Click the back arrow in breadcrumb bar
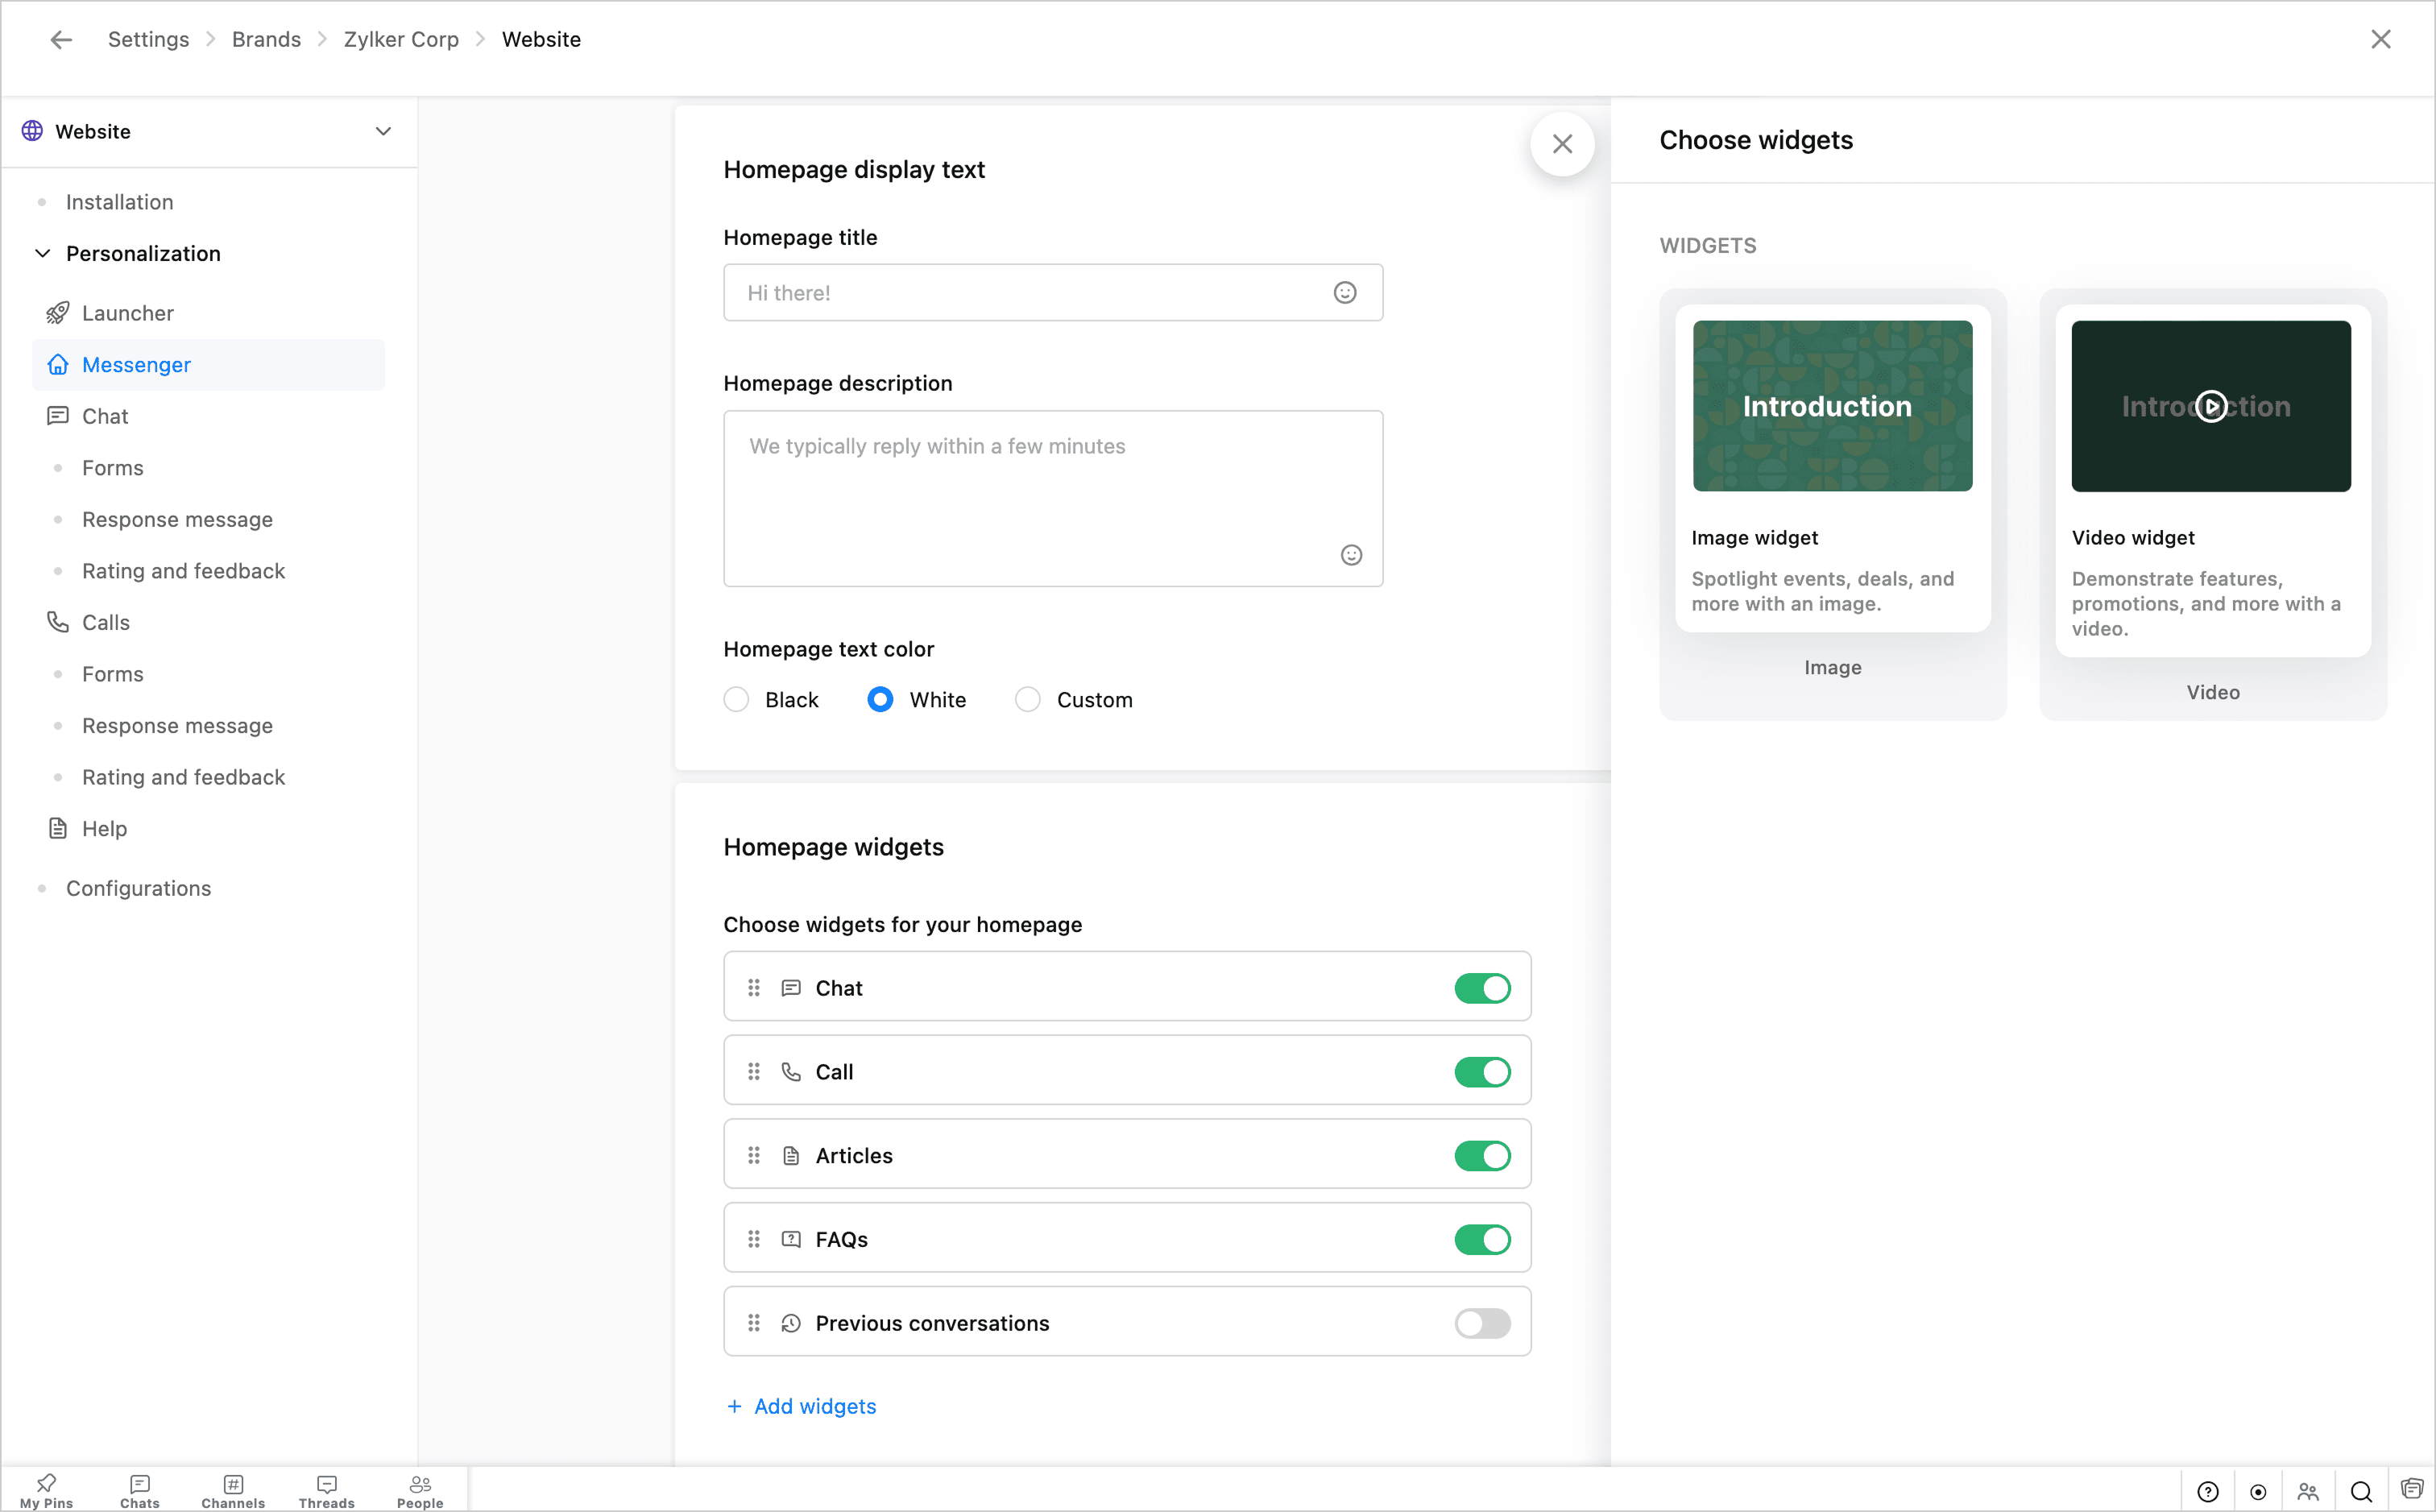This screenshot has height=1512, width=2436. [x=61, y=40]
